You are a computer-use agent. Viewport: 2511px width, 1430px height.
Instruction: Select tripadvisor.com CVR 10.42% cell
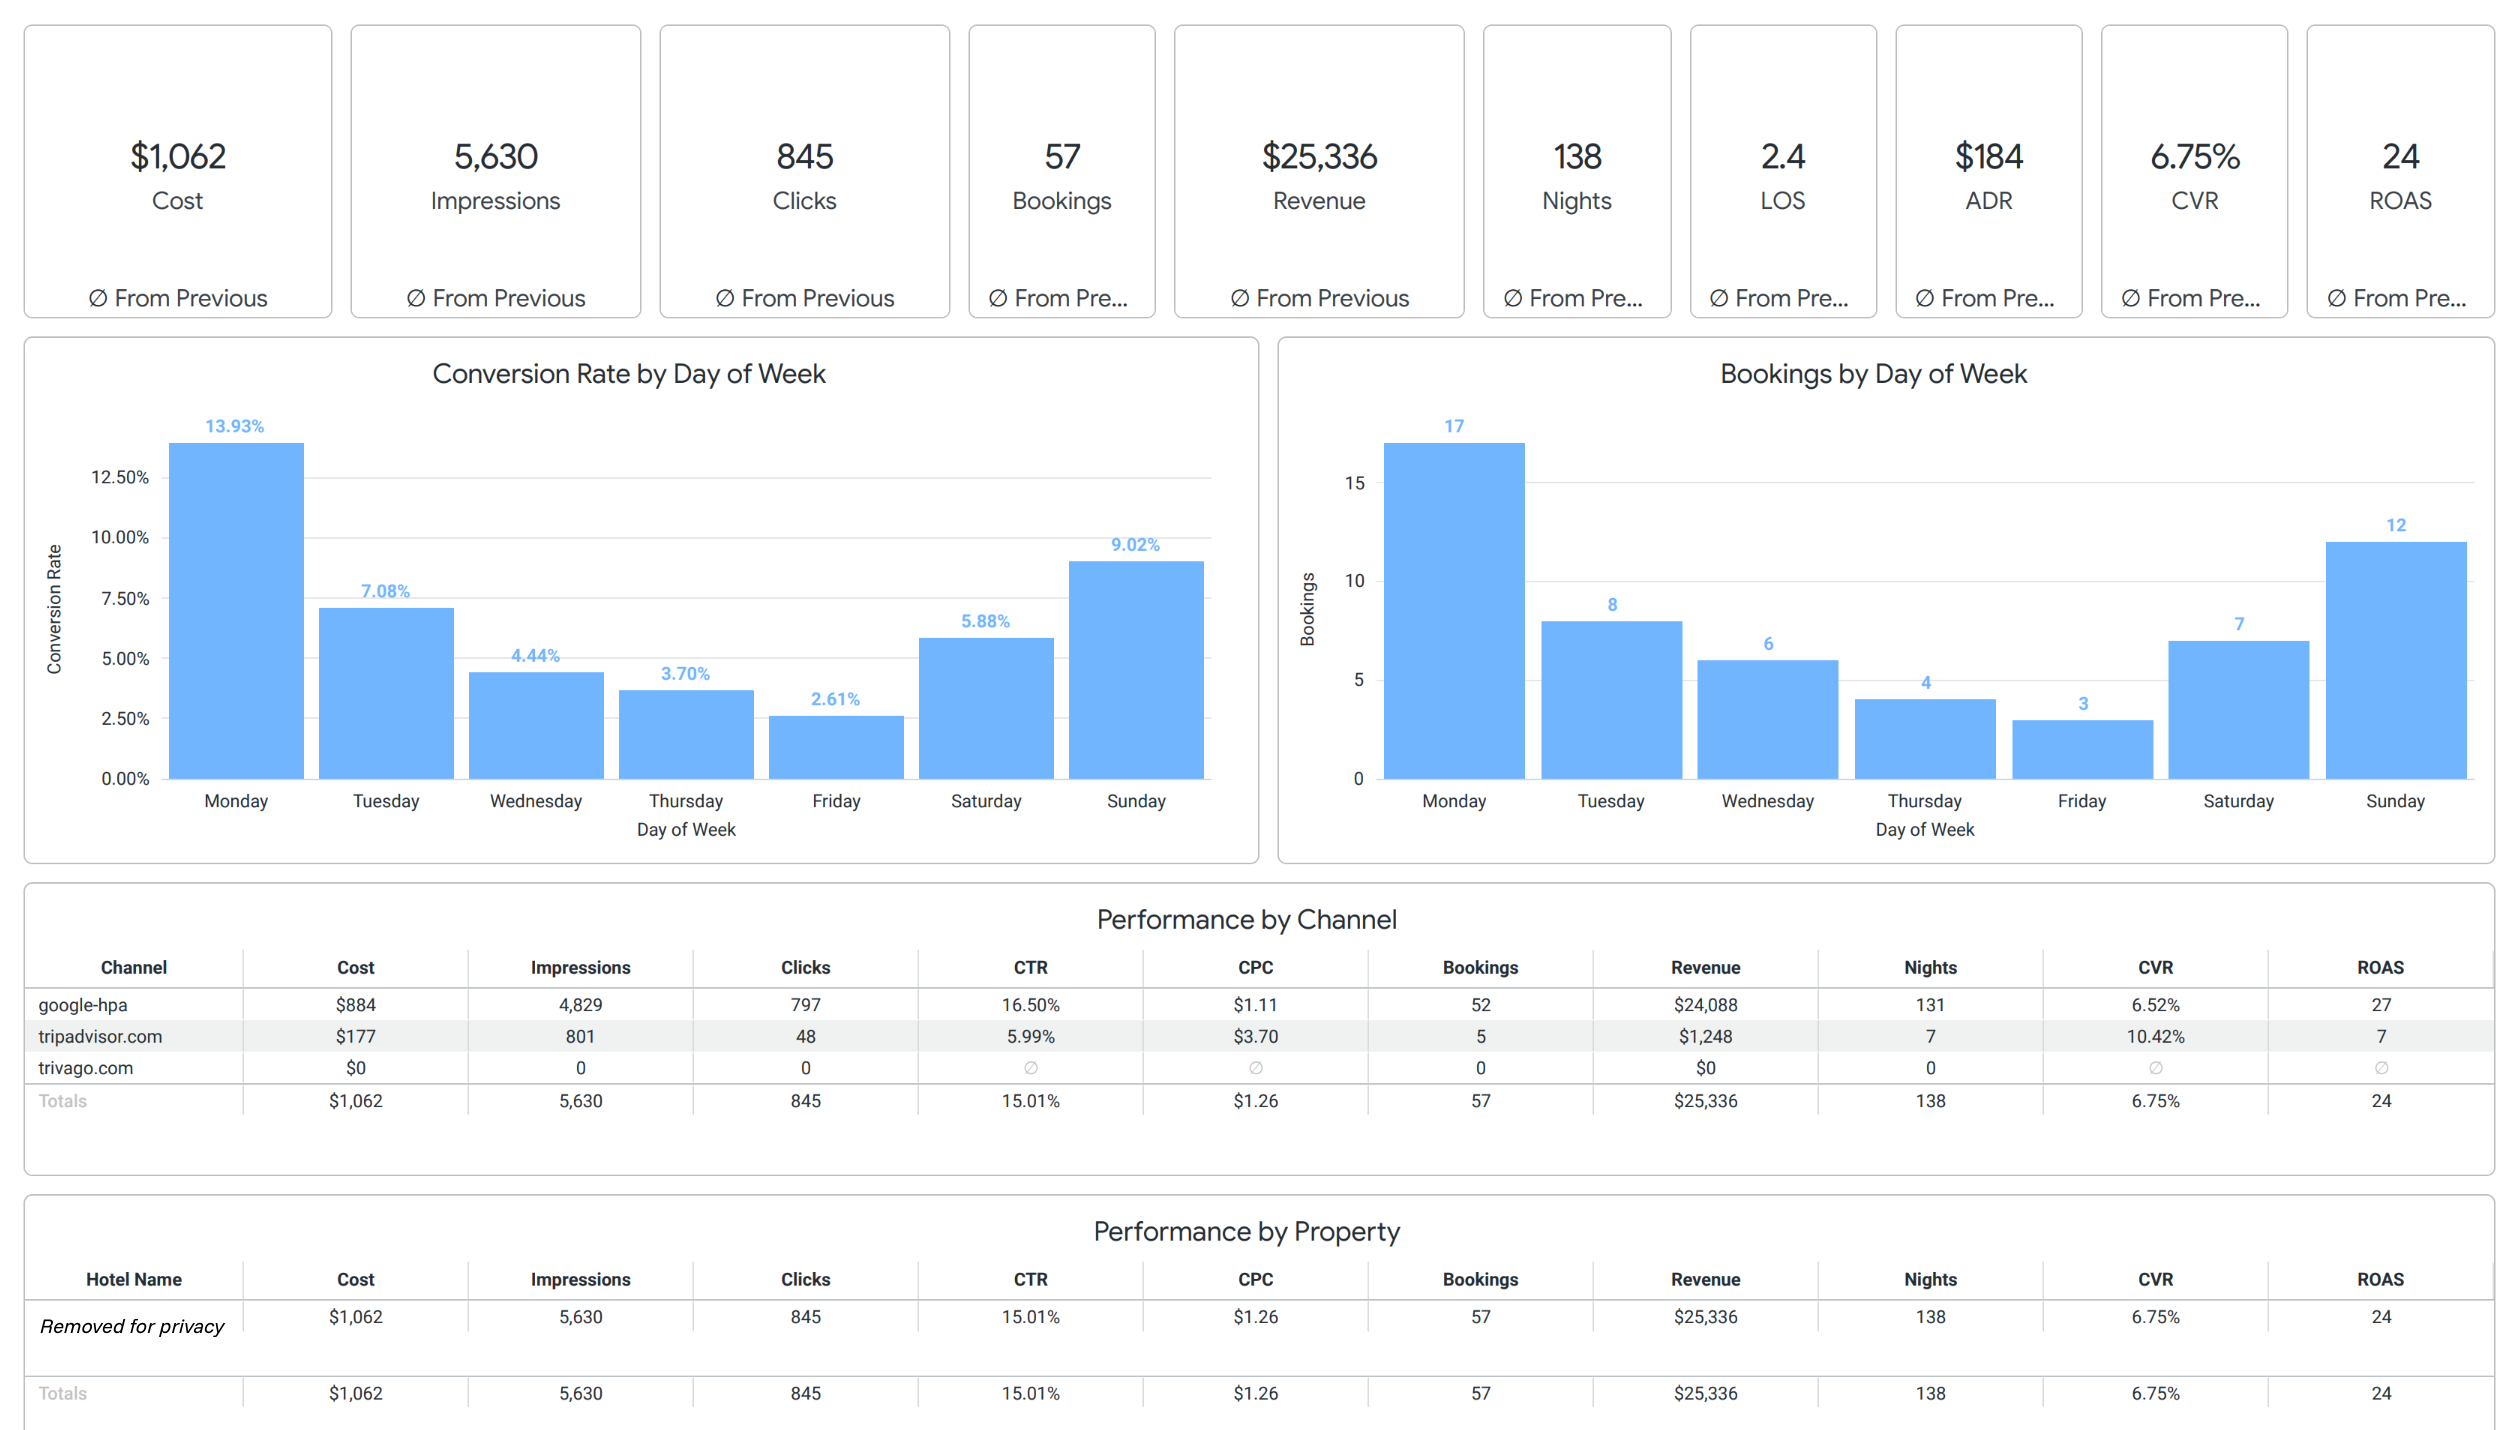point(2156,1036)
